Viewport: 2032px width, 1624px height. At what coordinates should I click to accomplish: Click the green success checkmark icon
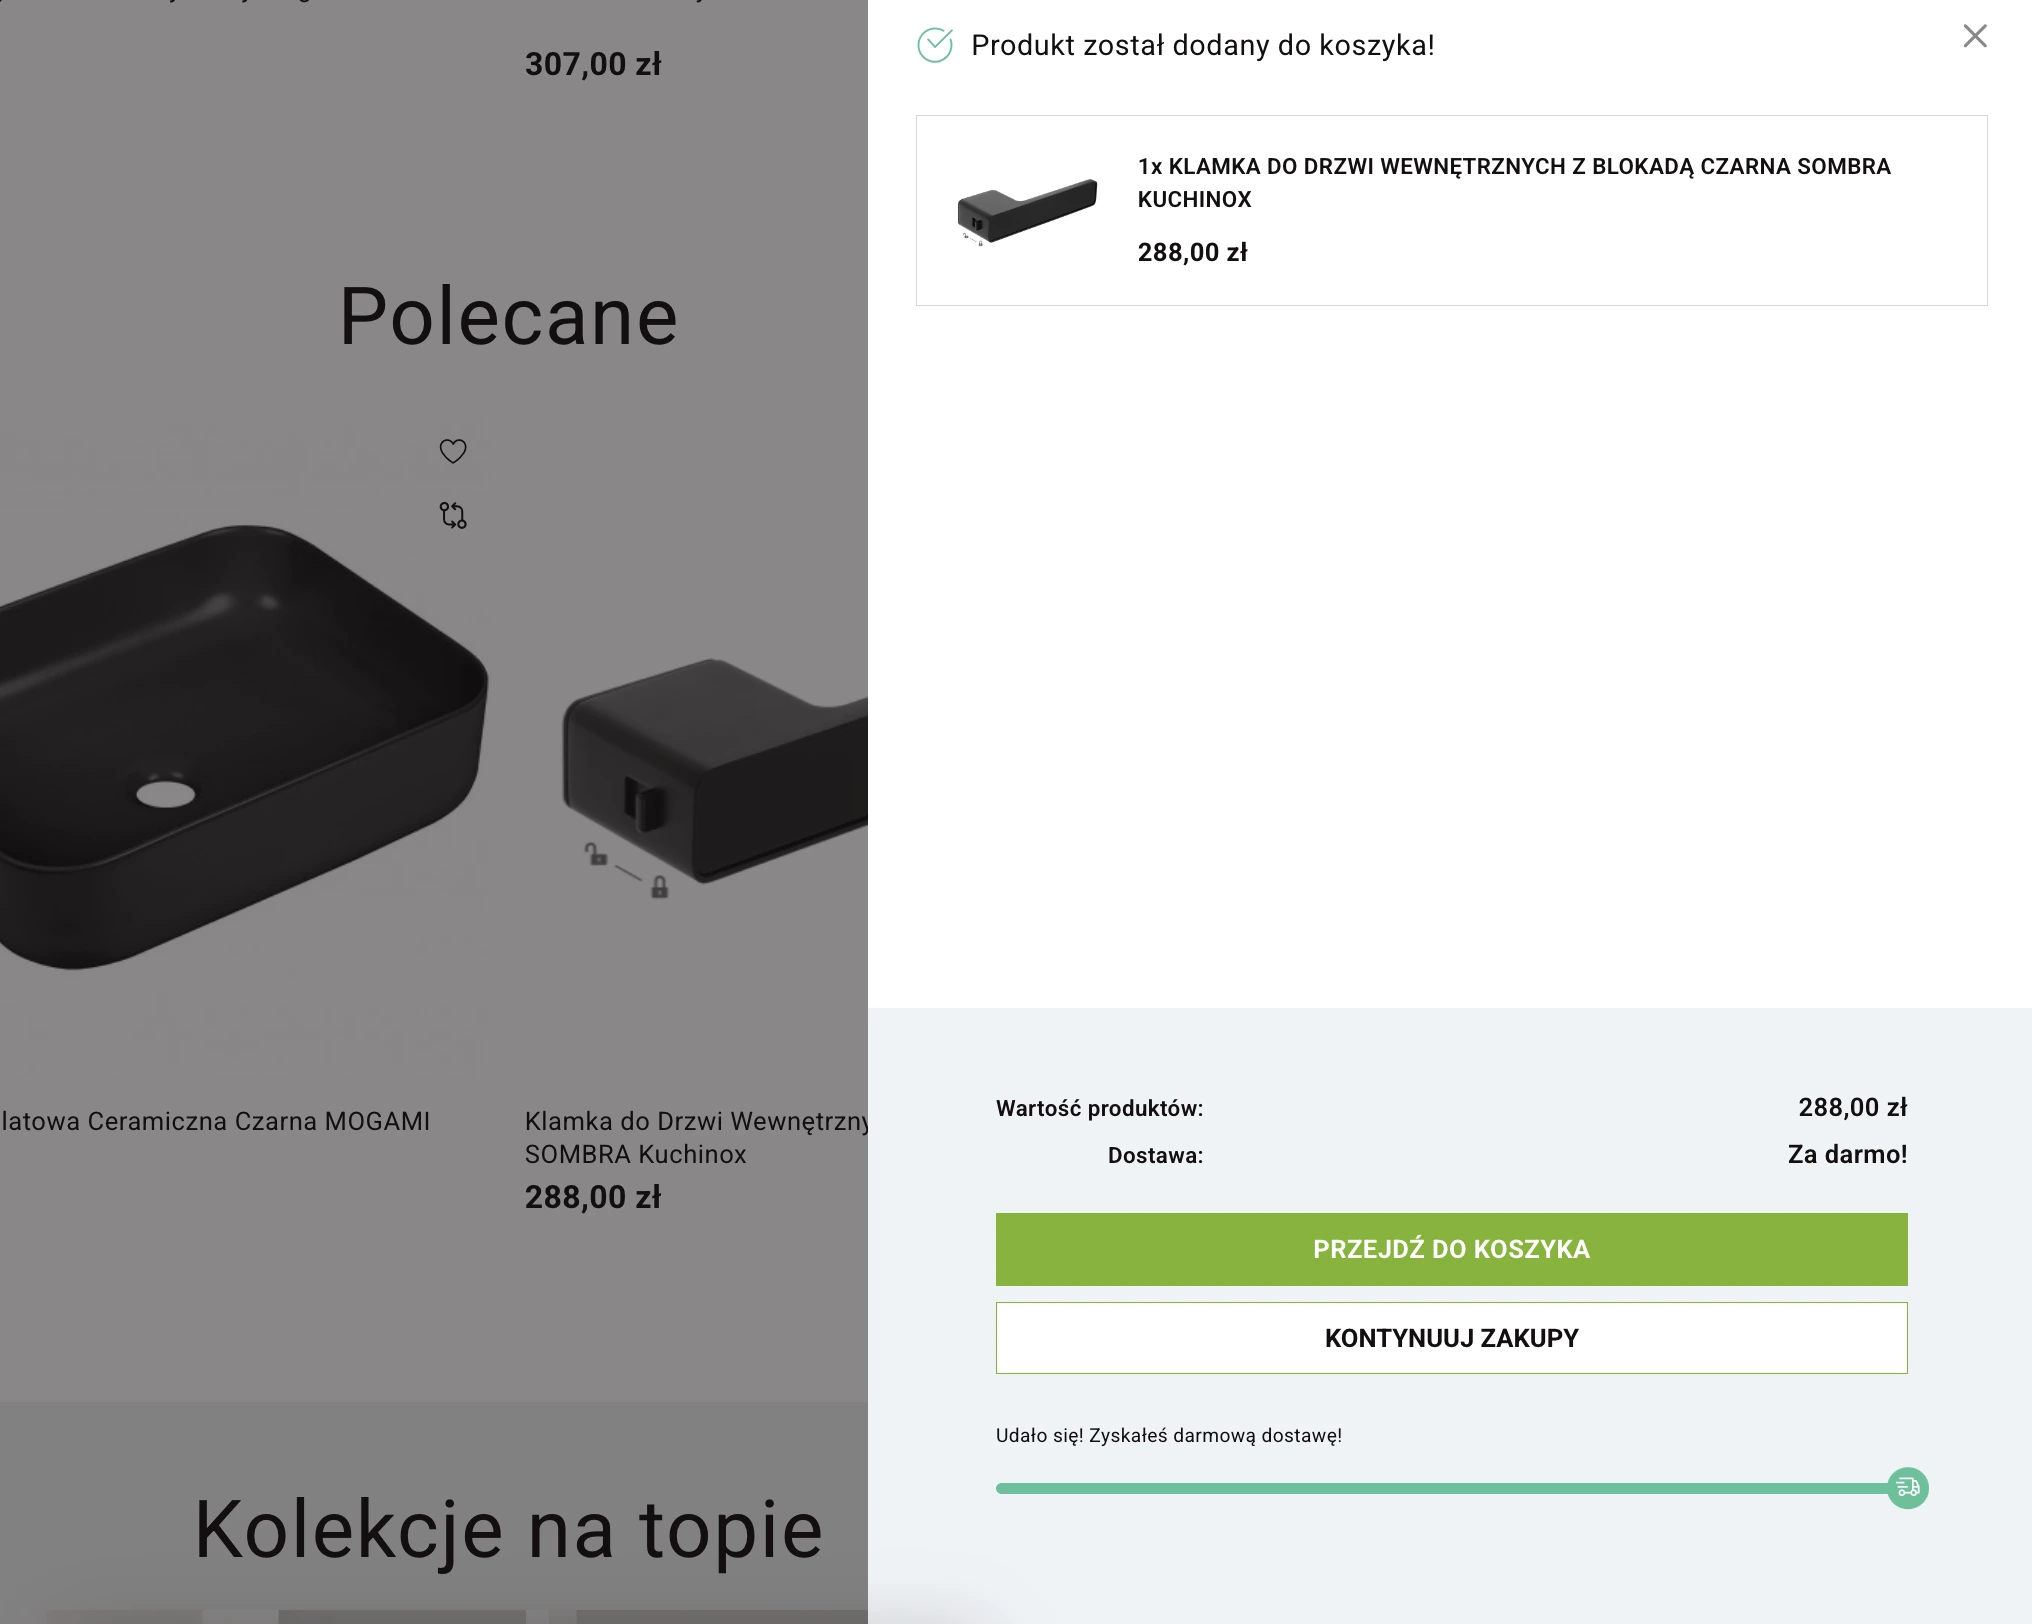click(935, 45)
